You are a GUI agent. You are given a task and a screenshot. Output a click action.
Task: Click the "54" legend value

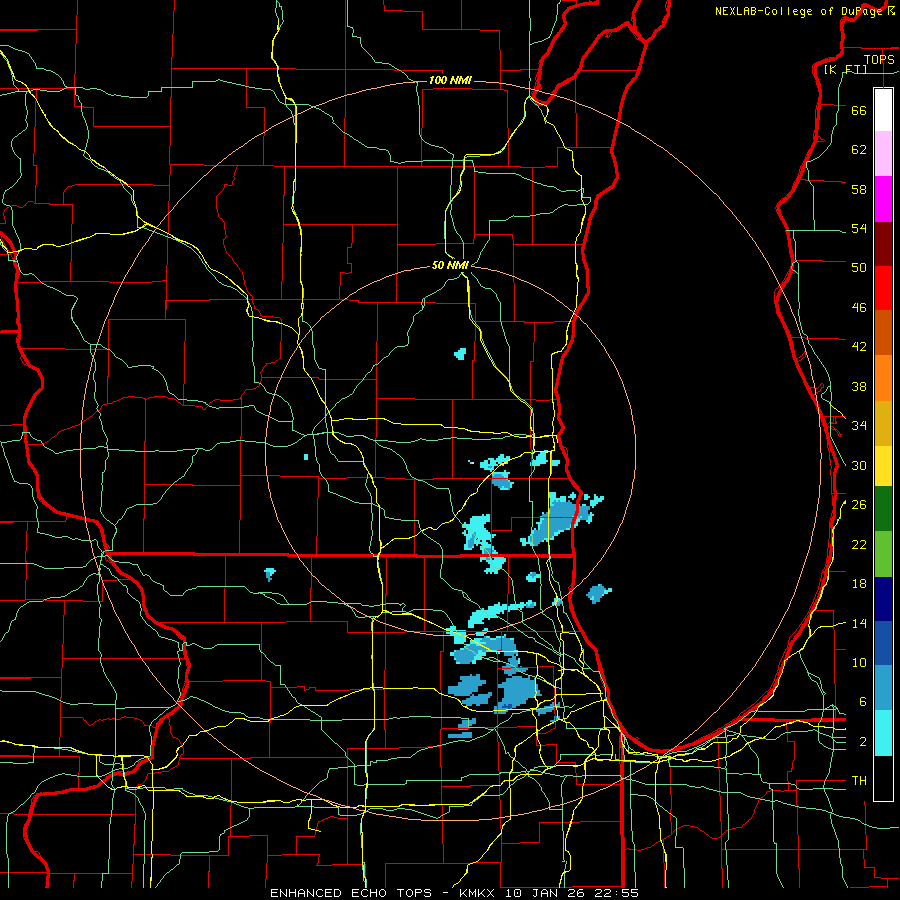coord(859,228)
